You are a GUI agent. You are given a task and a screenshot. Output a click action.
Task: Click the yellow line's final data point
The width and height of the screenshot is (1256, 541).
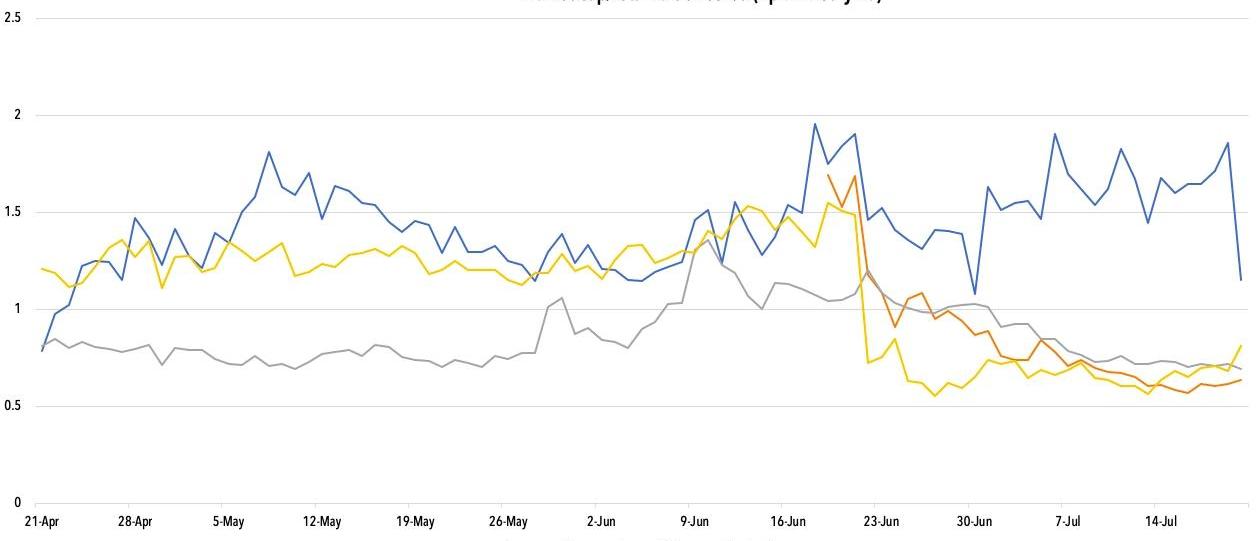[1241, 345]
